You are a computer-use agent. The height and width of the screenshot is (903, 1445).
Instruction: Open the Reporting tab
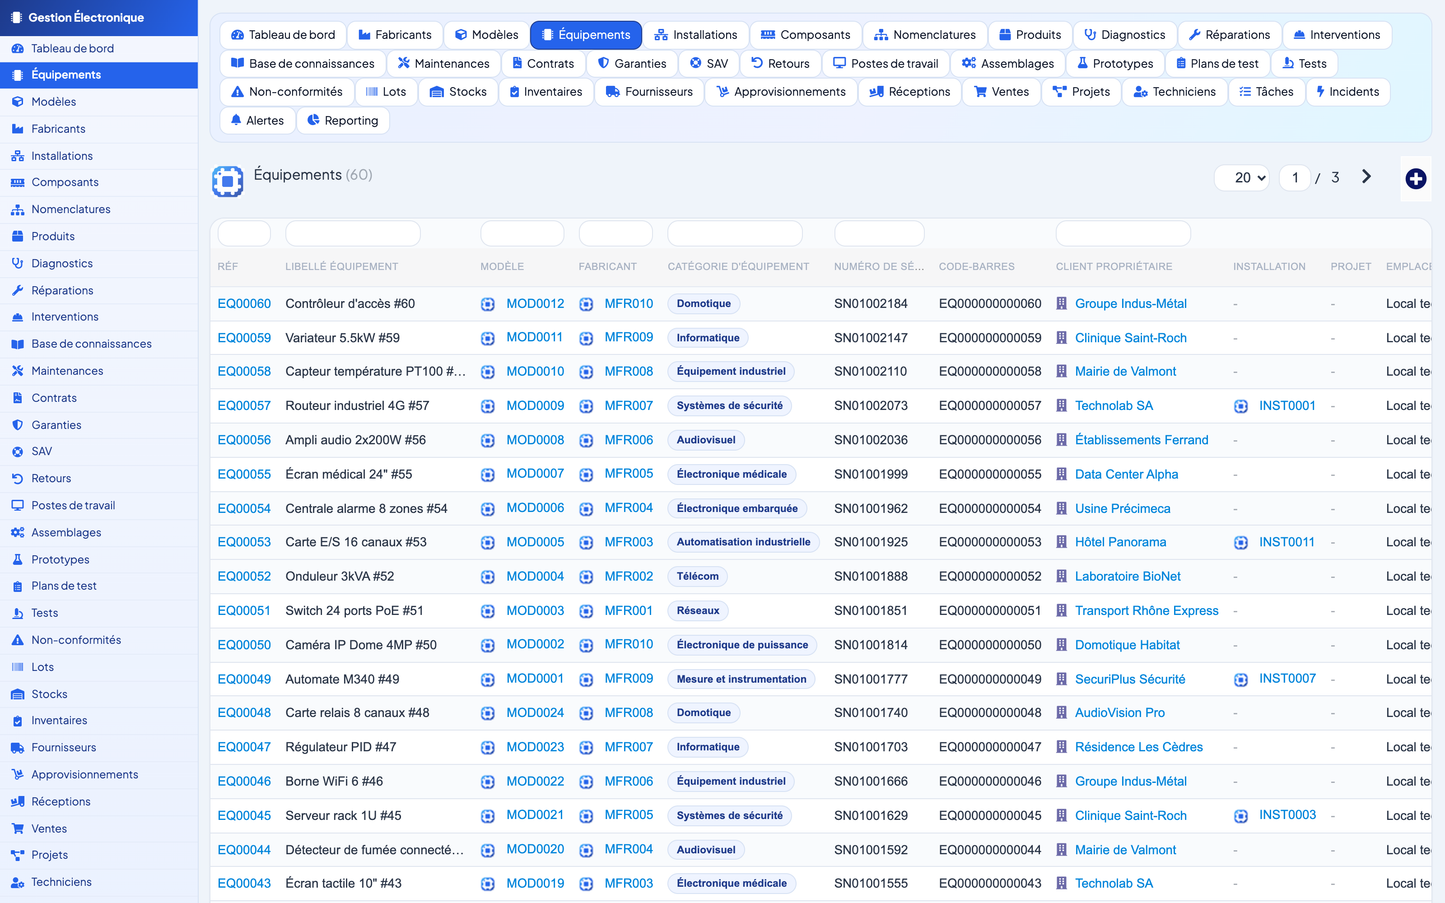(342, 120)
